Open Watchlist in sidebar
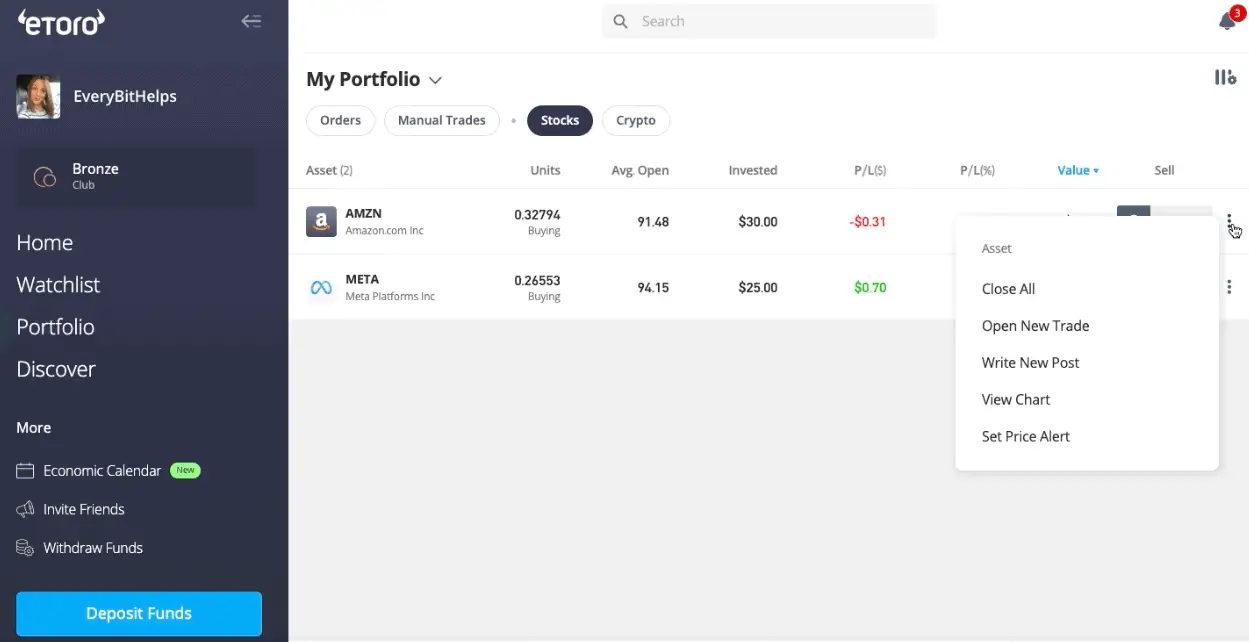Screen dimensions: 1249x642 [58, 285]
